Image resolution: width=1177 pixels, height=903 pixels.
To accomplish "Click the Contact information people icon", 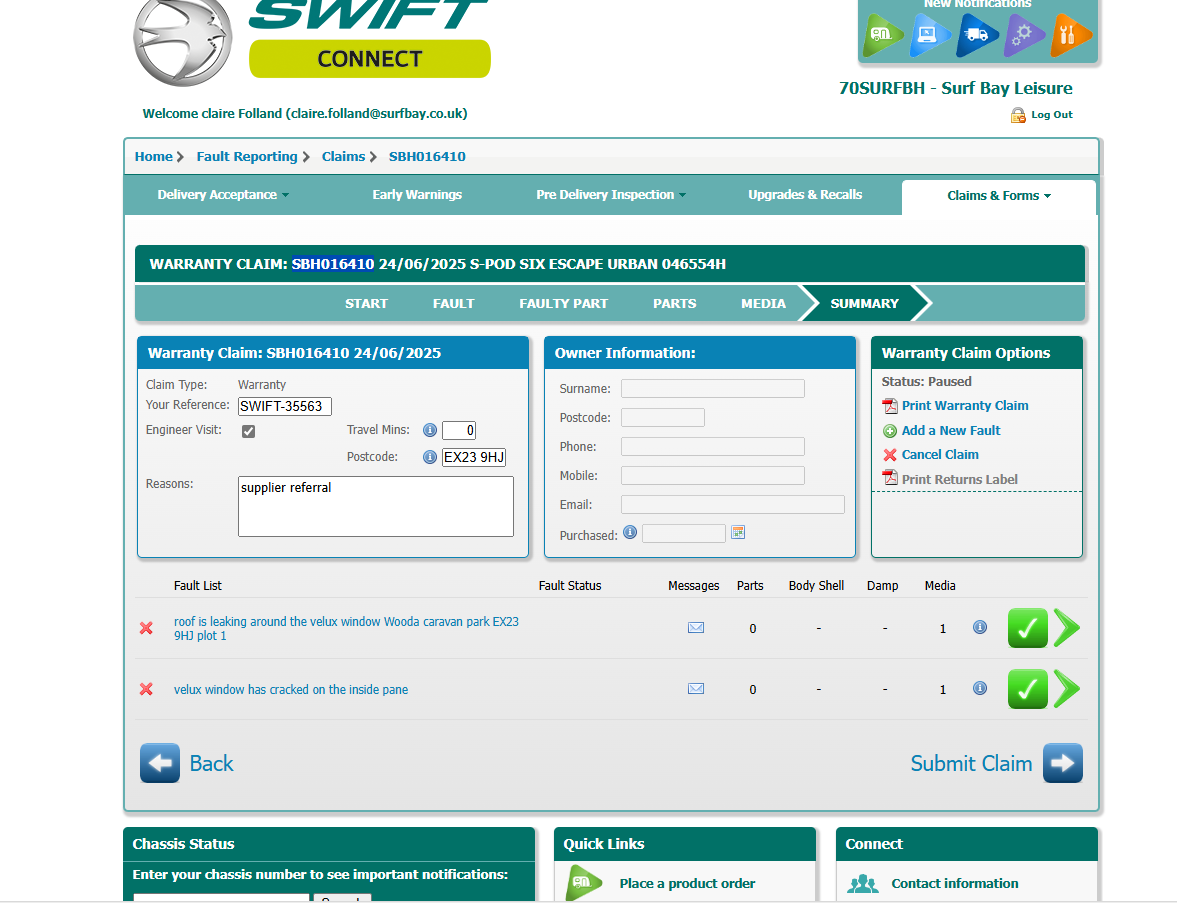I will [862, 883].
